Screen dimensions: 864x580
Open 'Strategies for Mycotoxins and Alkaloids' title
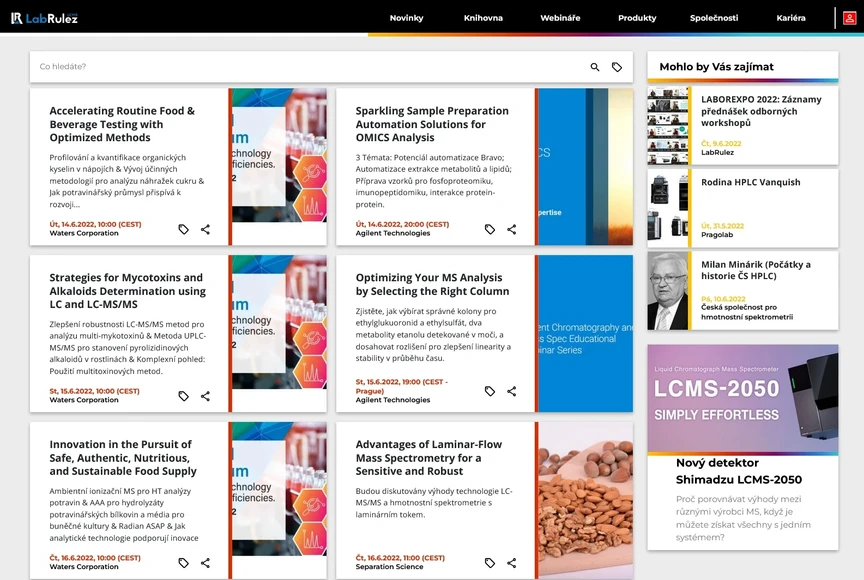pos(127,291)
